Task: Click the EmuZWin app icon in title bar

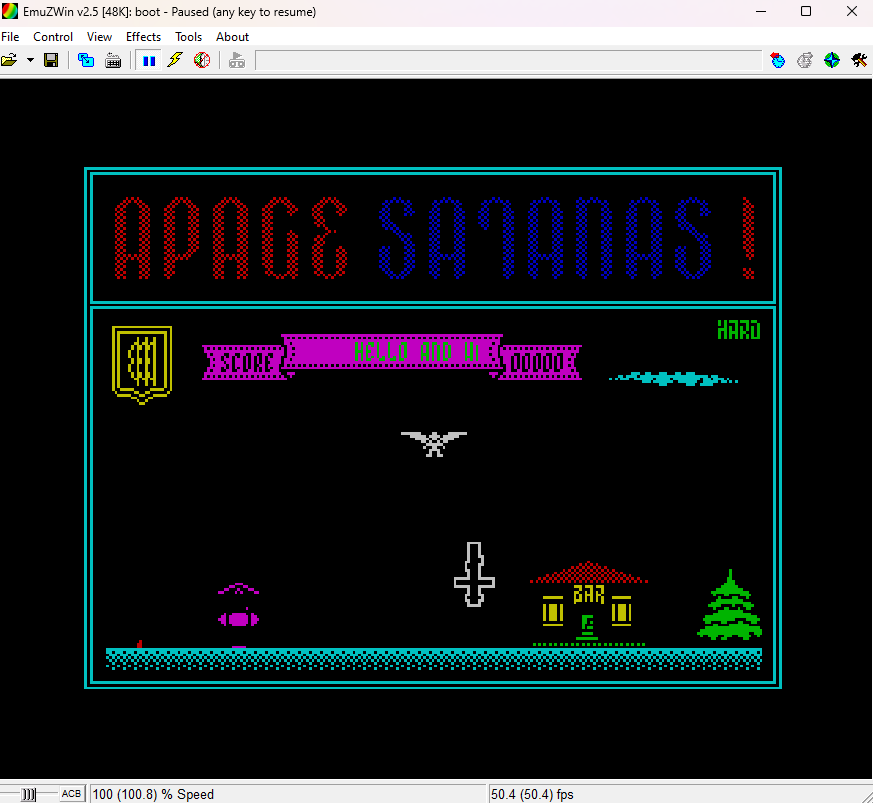Action: (10, 11)
